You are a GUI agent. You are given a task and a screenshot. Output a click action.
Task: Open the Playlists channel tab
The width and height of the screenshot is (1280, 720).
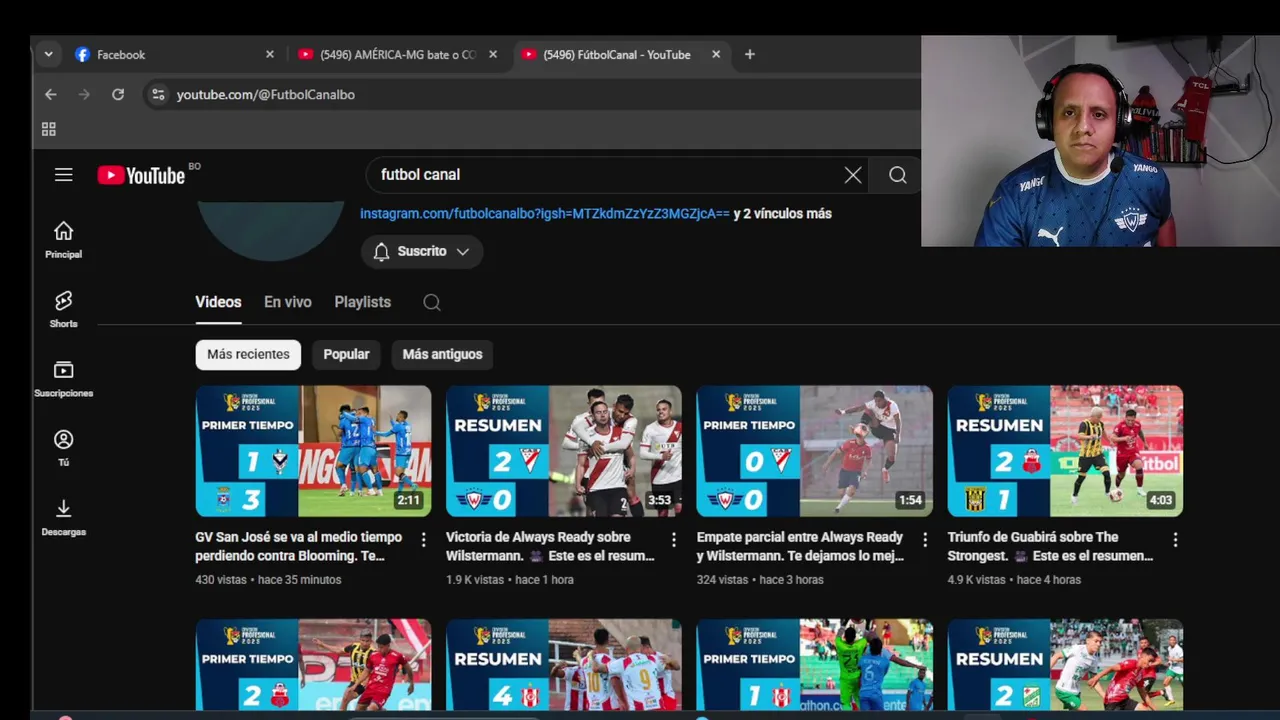click(x=362, y=302)
